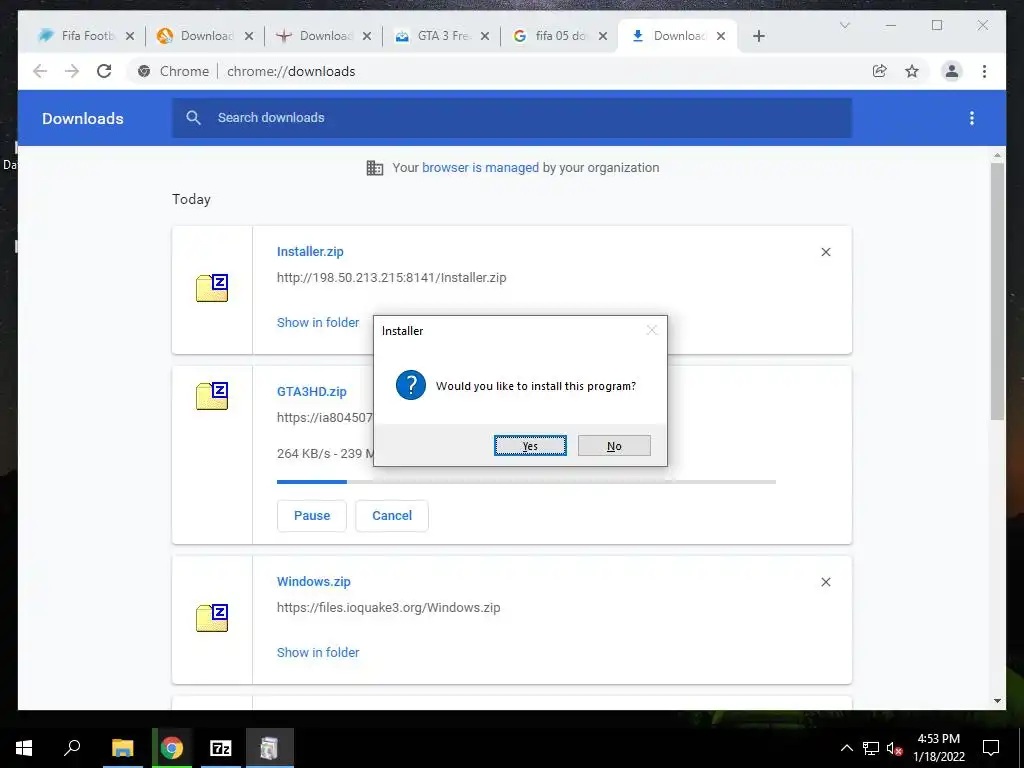Switch to the GTA 3 Free tab
This screenshot has height=768, width=1024.
tap(432, 36)
